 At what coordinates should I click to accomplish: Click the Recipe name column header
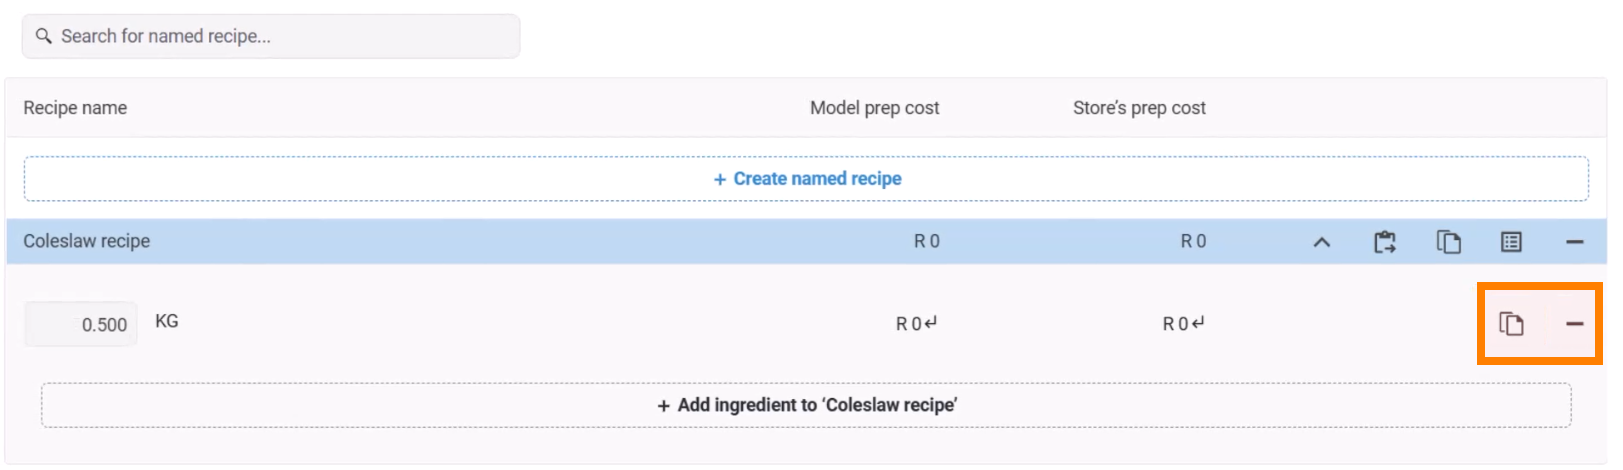(x=75, y=108)
